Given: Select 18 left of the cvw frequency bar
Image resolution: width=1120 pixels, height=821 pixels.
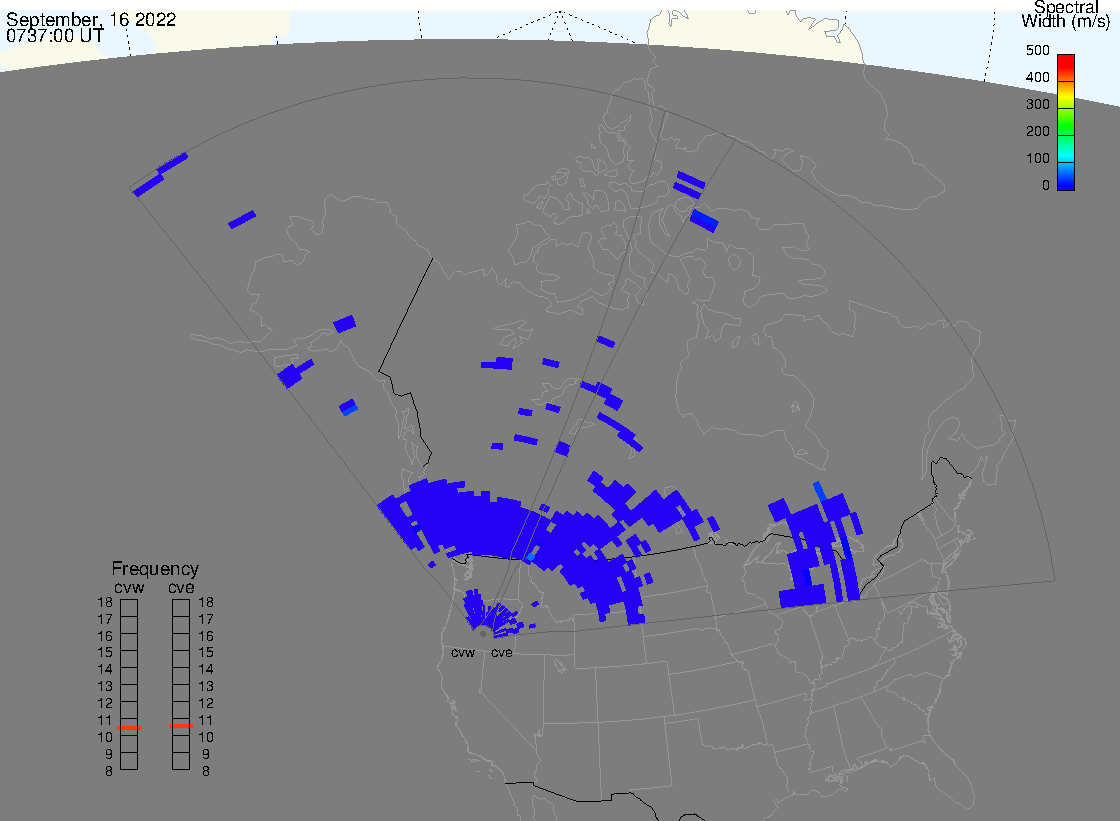Looking at the screenshot, I should 105,602.
